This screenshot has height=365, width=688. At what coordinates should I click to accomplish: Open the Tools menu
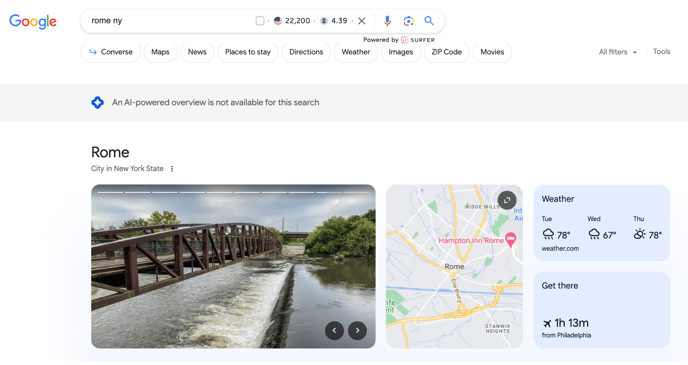(661, 51)
